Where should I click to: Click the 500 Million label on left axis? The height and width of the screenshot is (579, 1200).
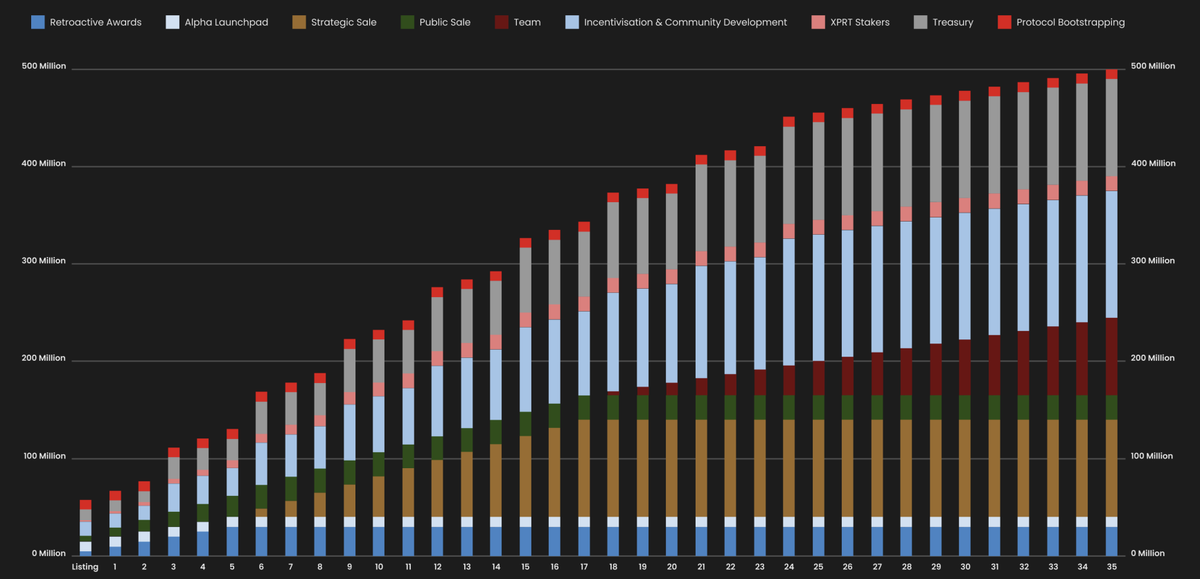[44, 66]
